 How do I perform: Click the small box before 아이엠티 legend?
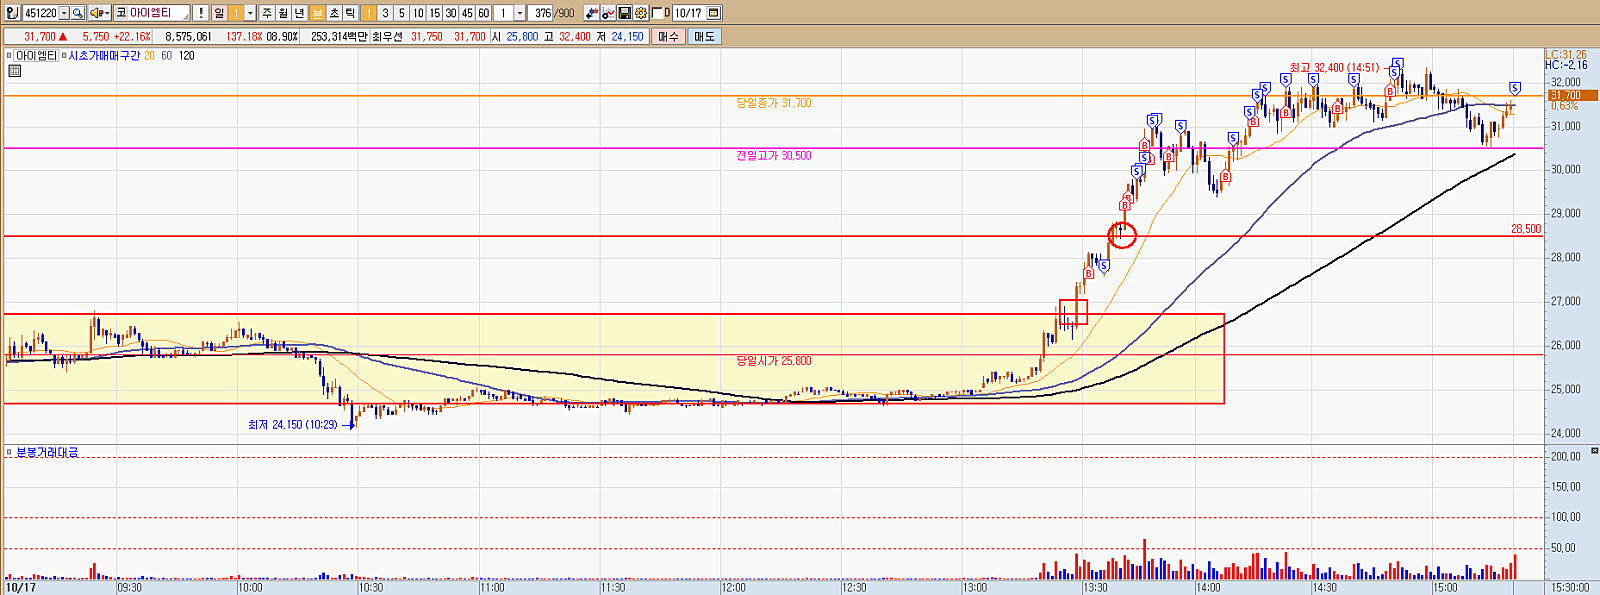click(9, 56)
